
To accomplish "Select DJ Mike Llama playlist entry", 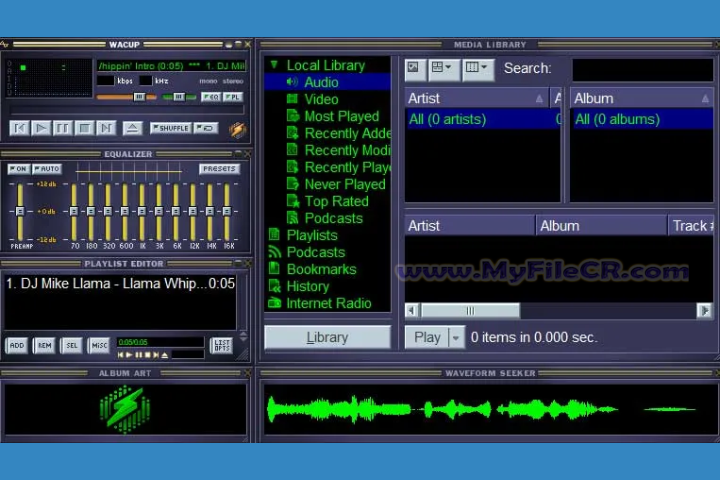I will pos(120,283).
